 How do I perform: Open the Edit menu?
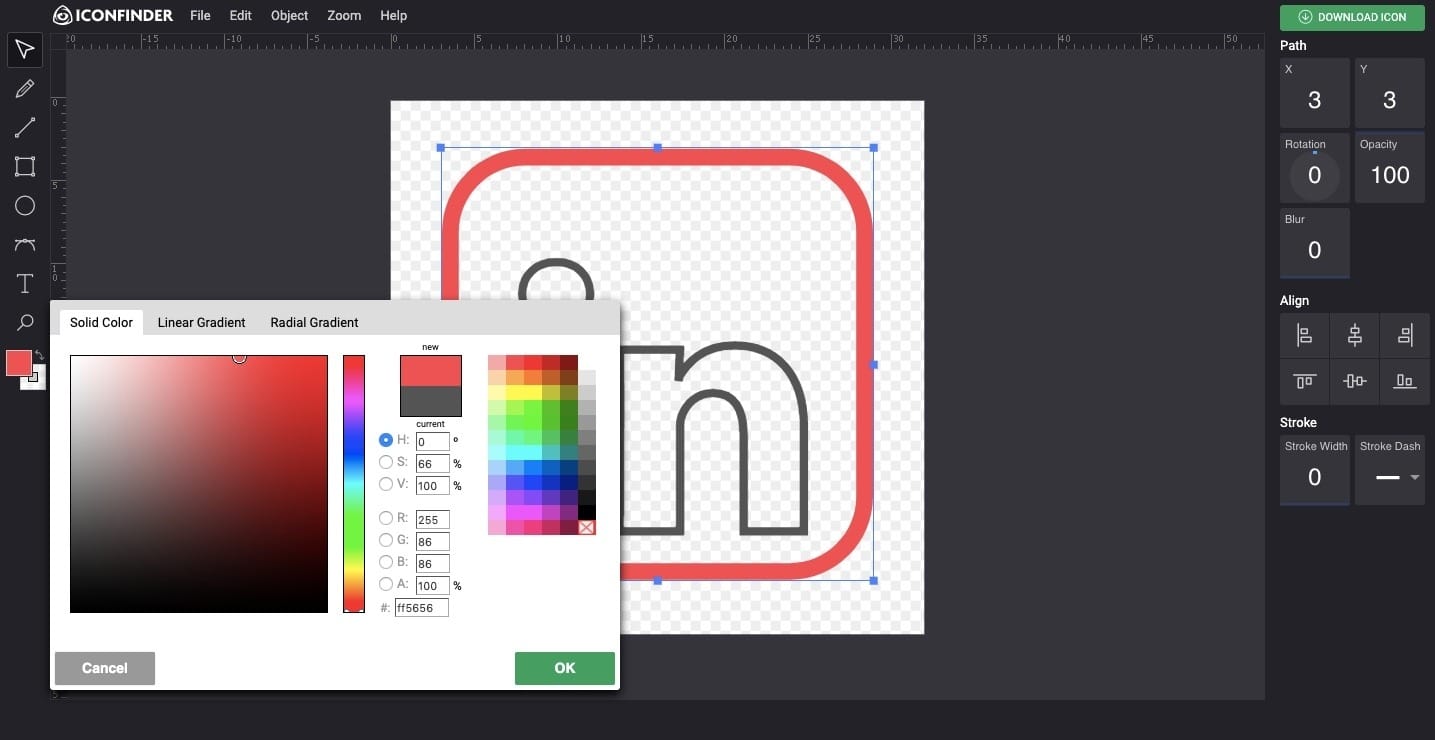pyautogui.click(x=240, y=15)
